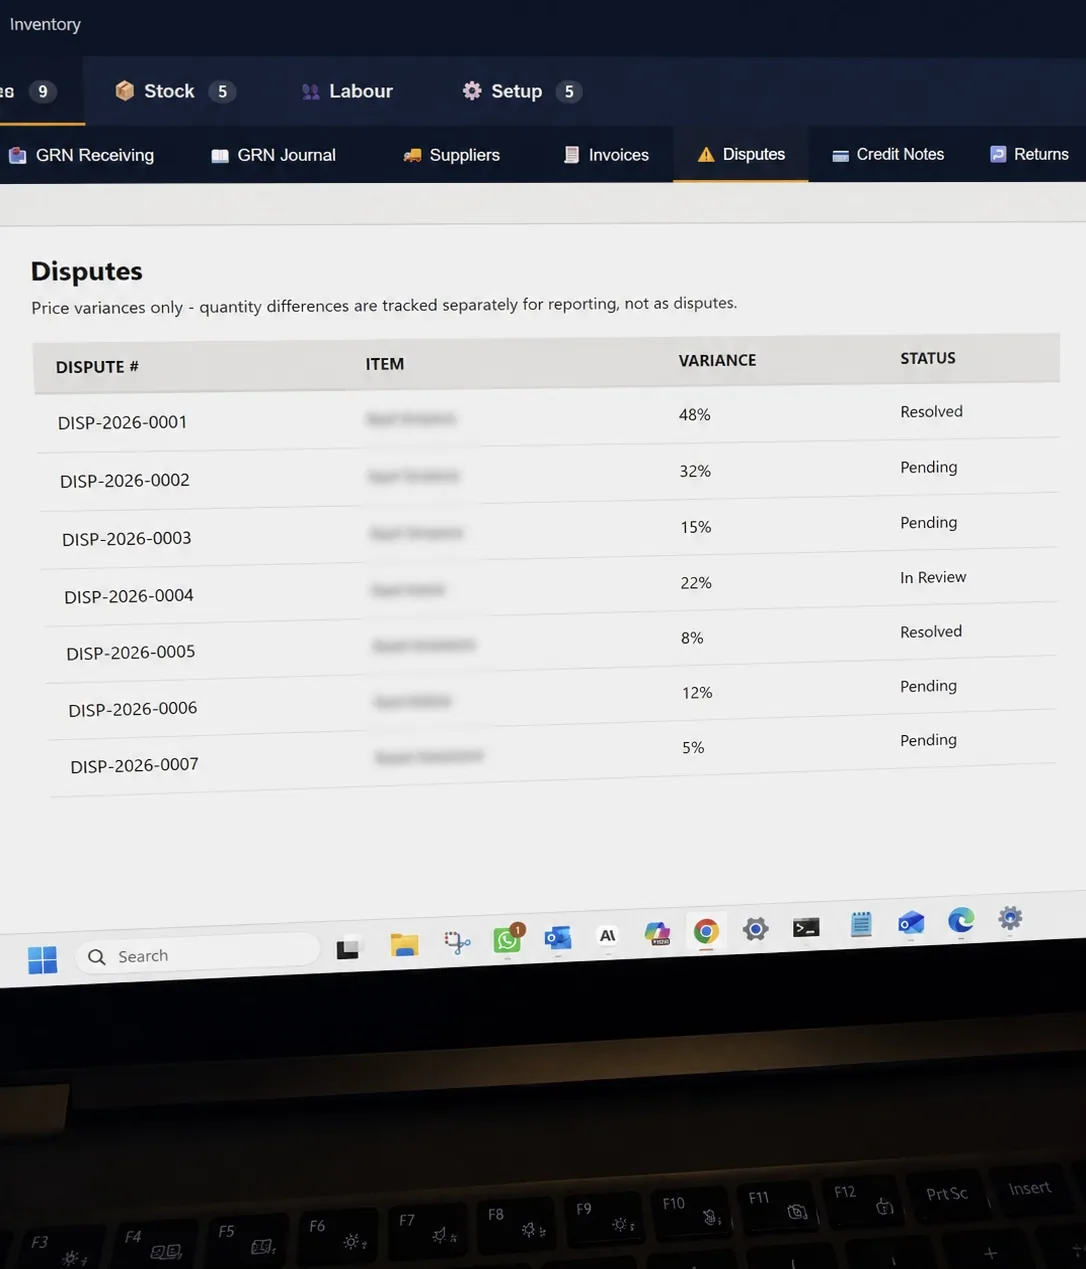Open File Explorer from the taskbar
This screenshot has height=1269, width=1086.
point(404,944)
